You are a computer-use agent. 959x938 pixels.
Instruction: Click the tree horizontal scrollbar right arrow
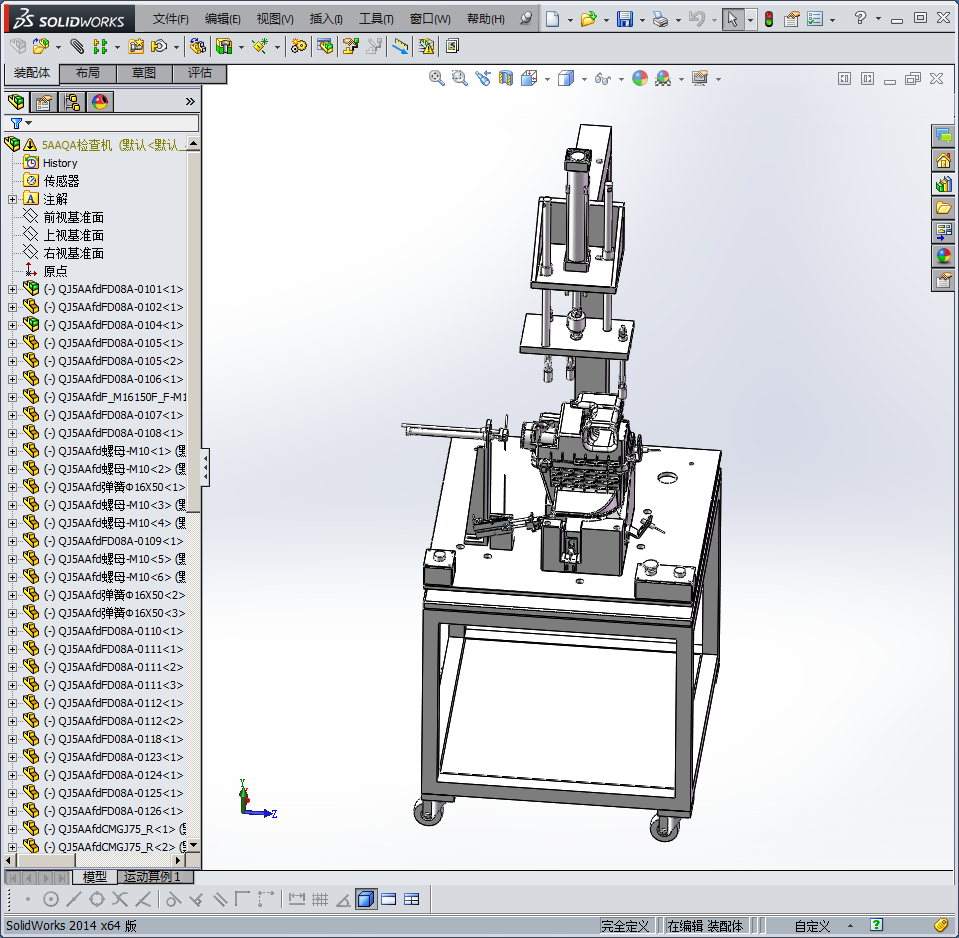(179, 860)
